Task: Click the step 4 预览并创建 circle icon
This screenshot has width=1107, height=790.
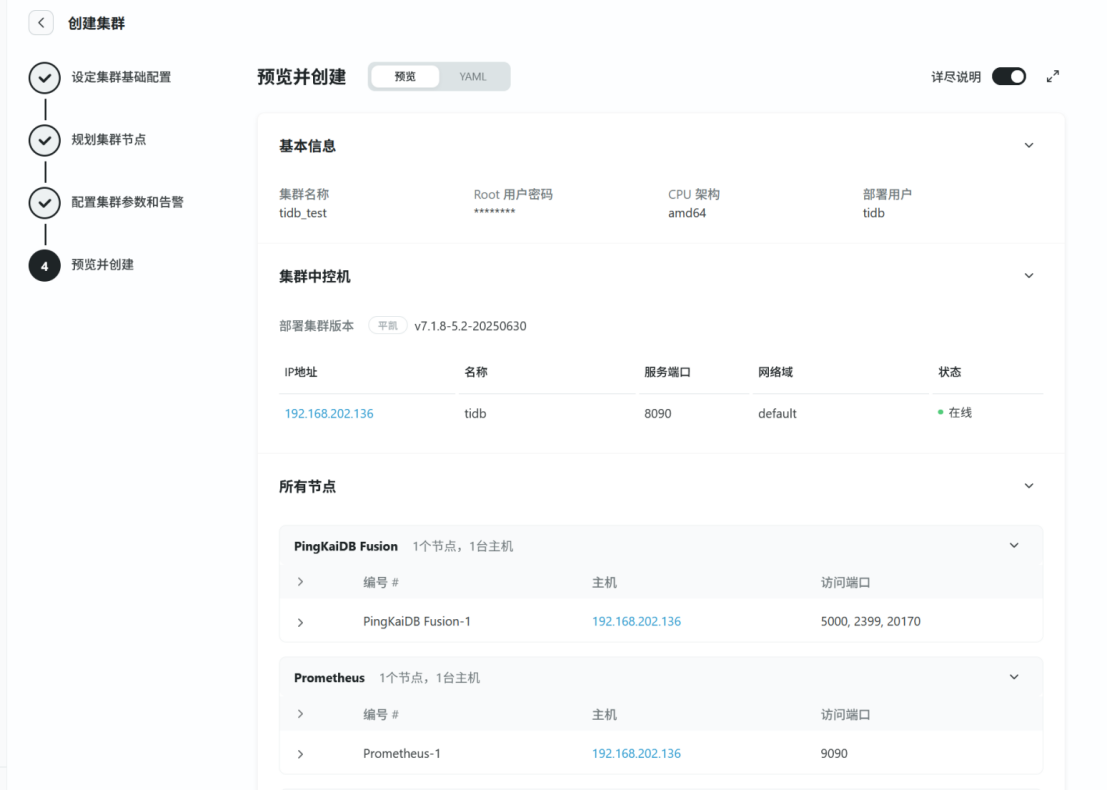Action: [x=44, y=266]
